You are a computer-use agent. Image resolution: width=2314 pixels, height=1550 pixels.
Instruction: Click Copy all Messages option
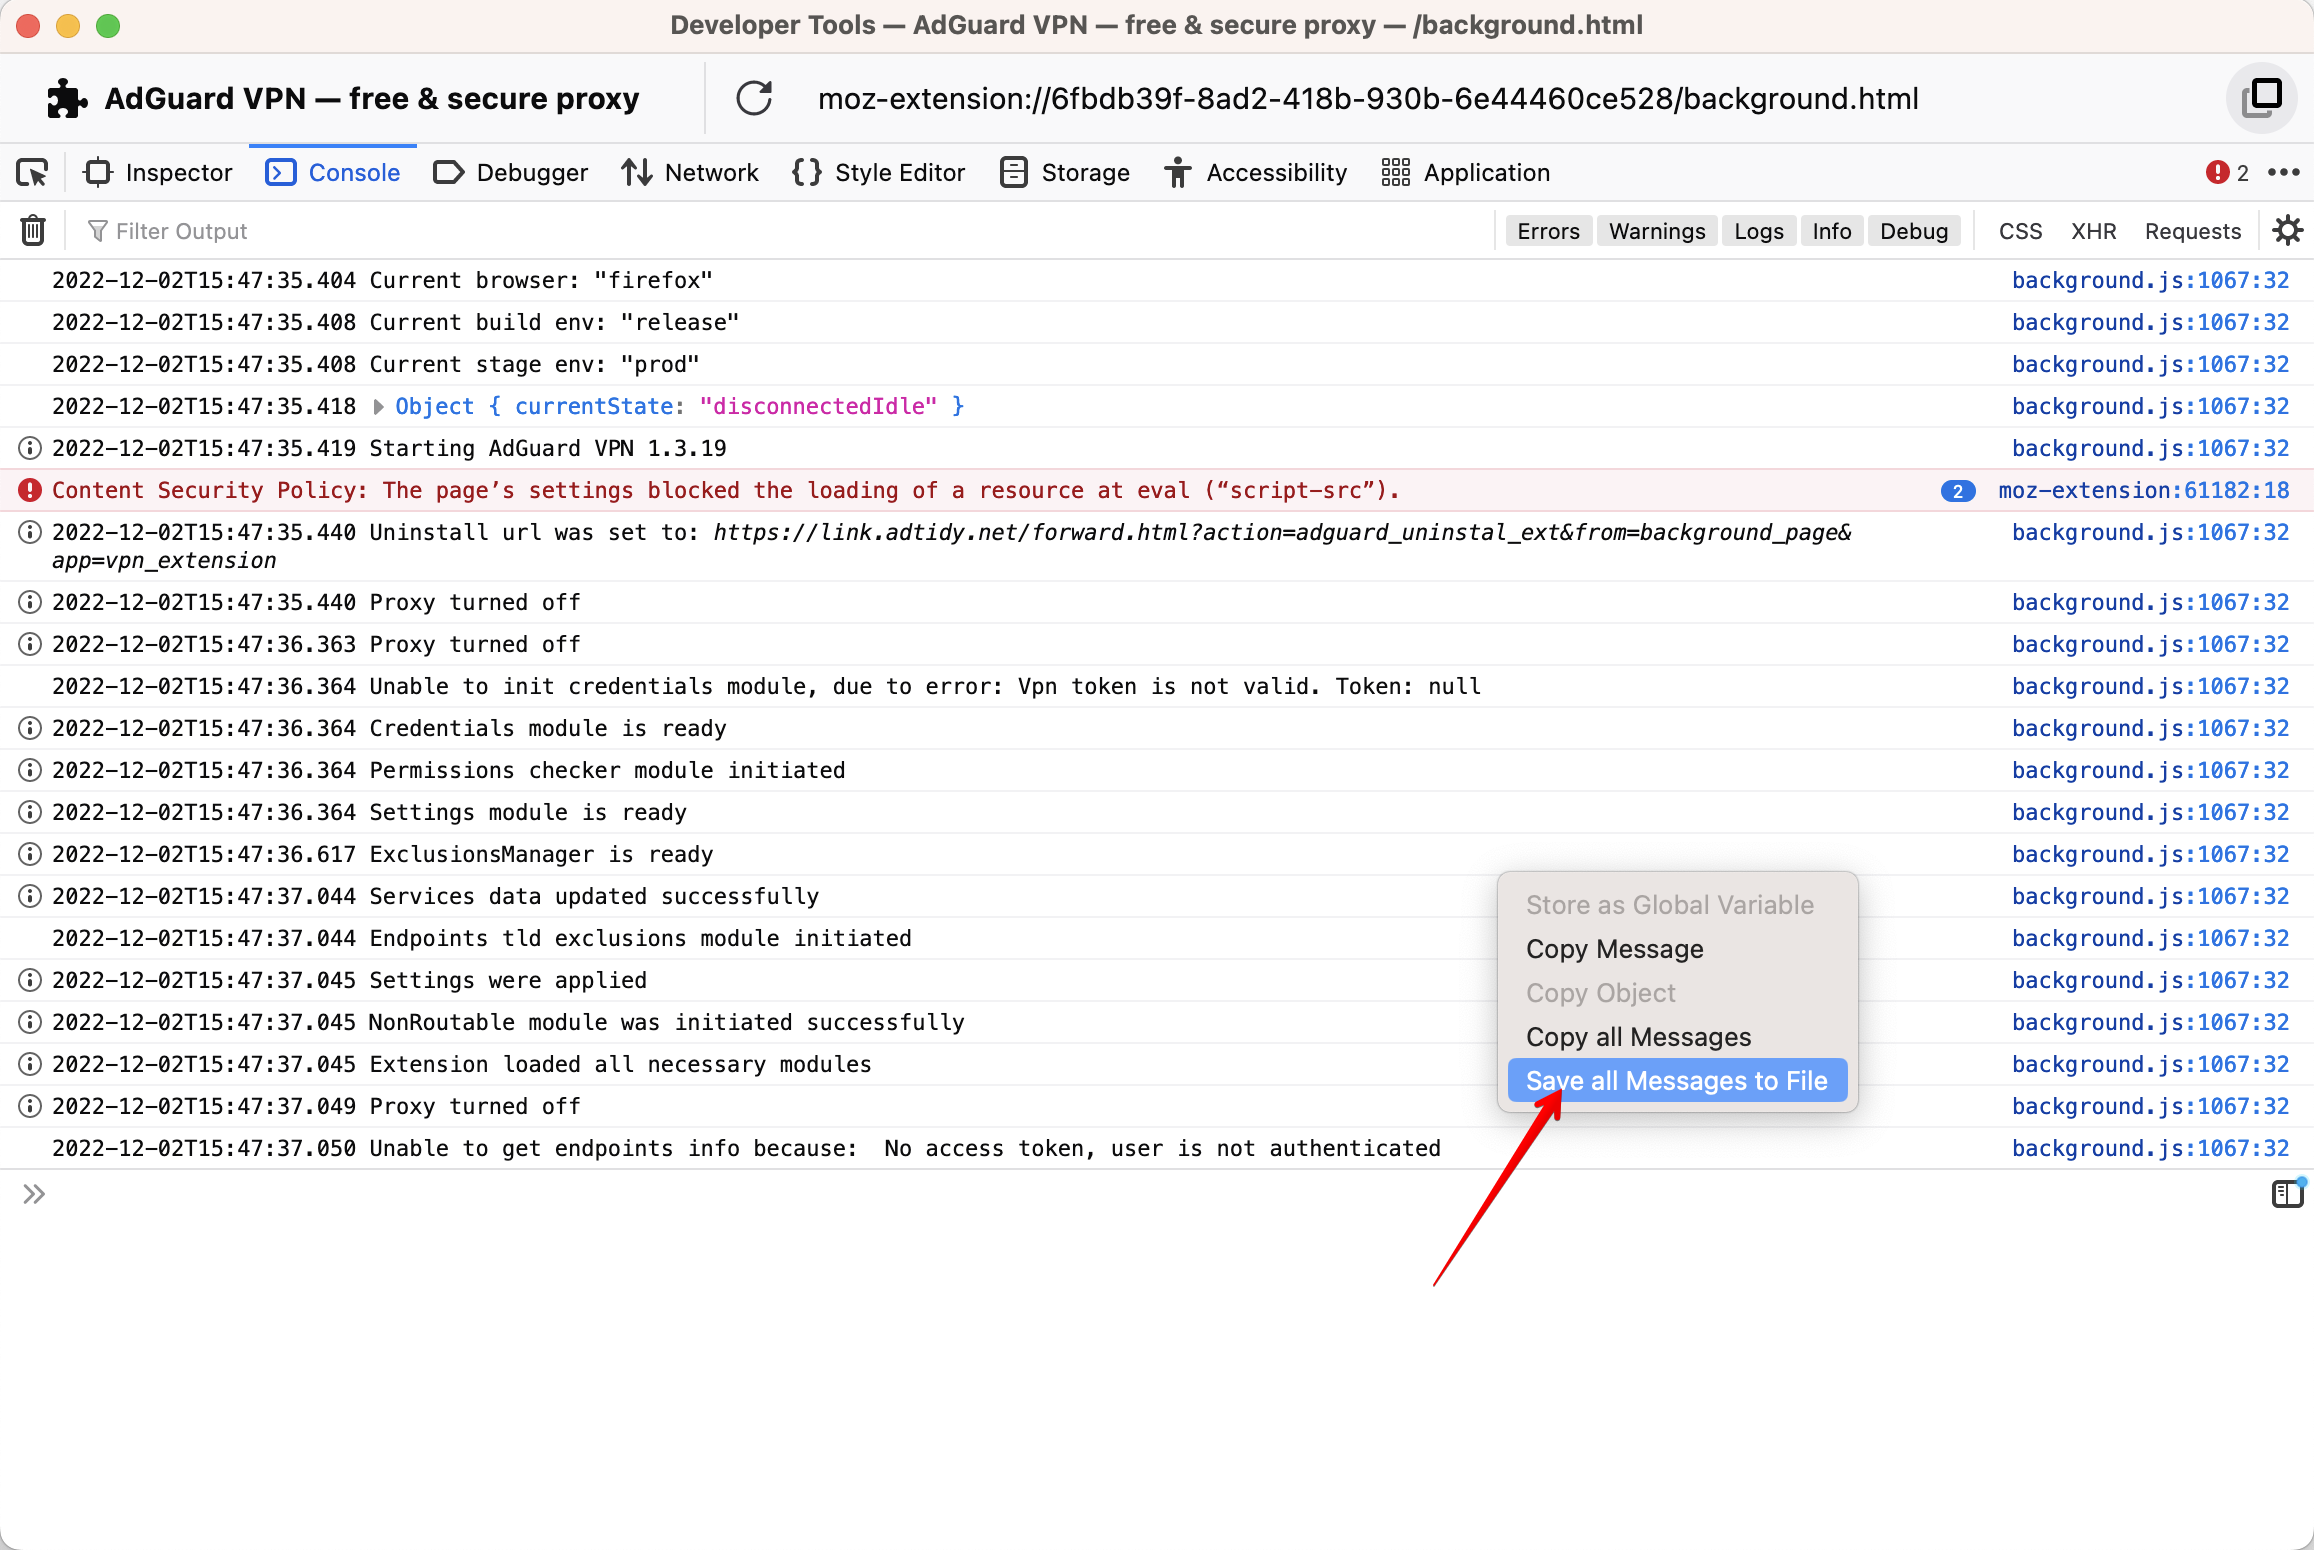coord(1636,1036)
